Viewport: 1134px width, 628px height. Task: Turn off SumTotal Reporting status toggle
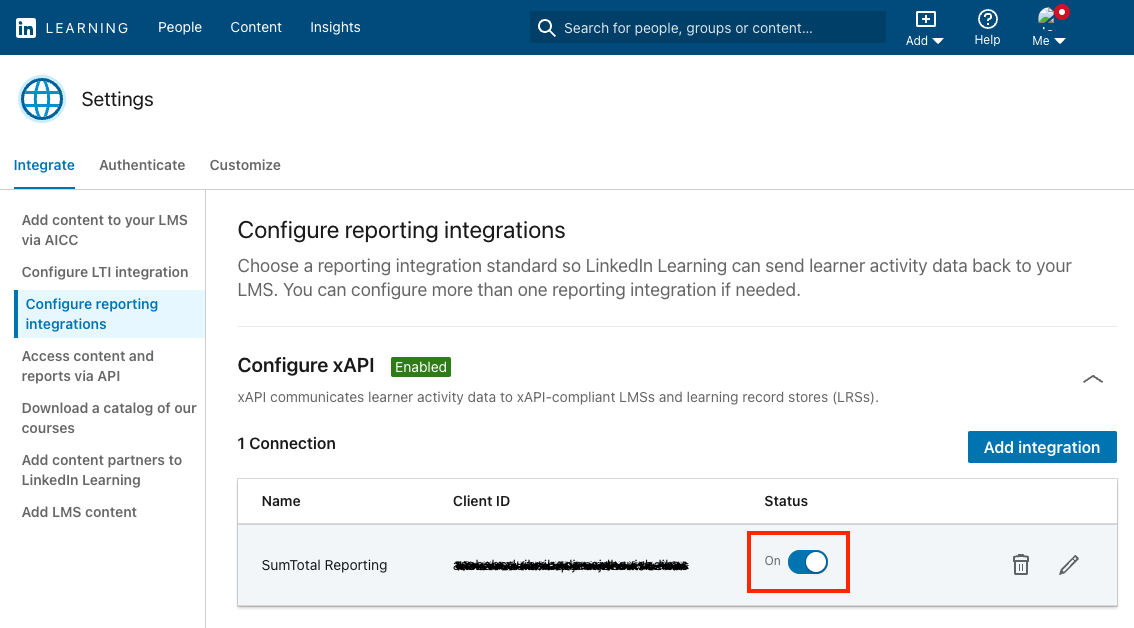pos(808,562)
